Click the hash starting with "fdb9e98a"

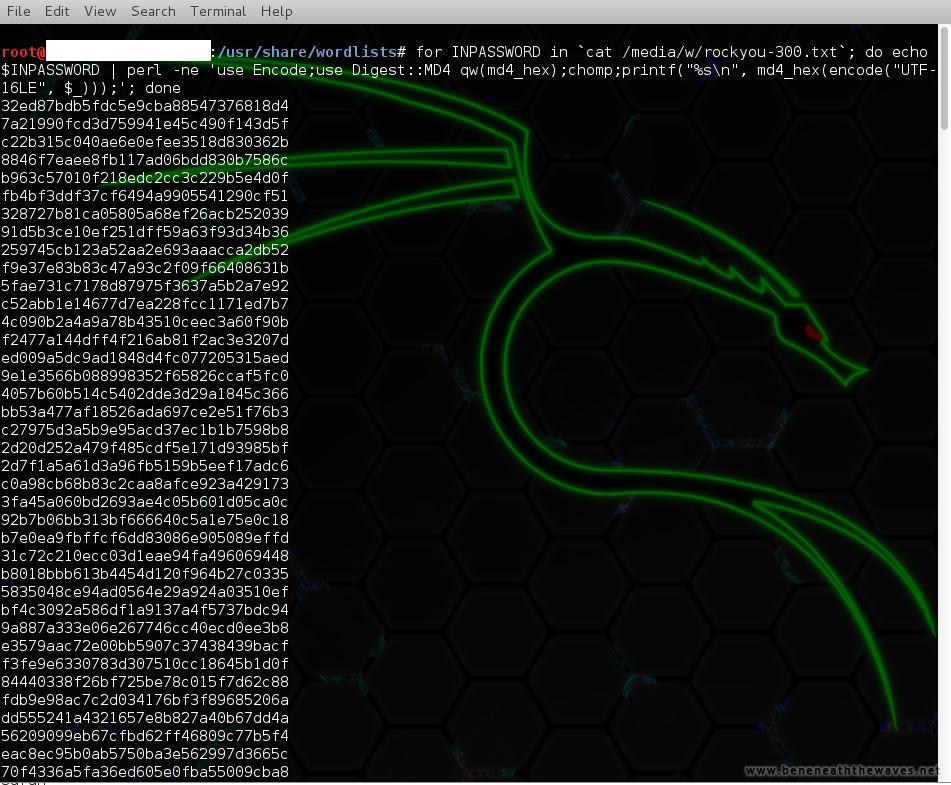click(145, 700)
